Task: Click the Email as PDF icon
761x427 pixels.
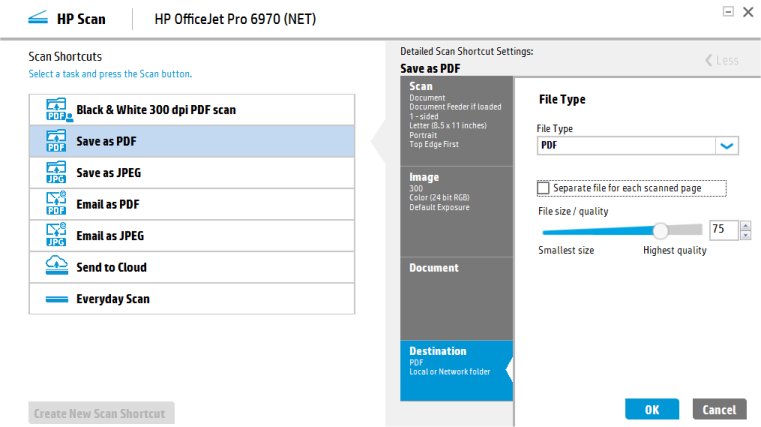Action: (x=56, y=204)
